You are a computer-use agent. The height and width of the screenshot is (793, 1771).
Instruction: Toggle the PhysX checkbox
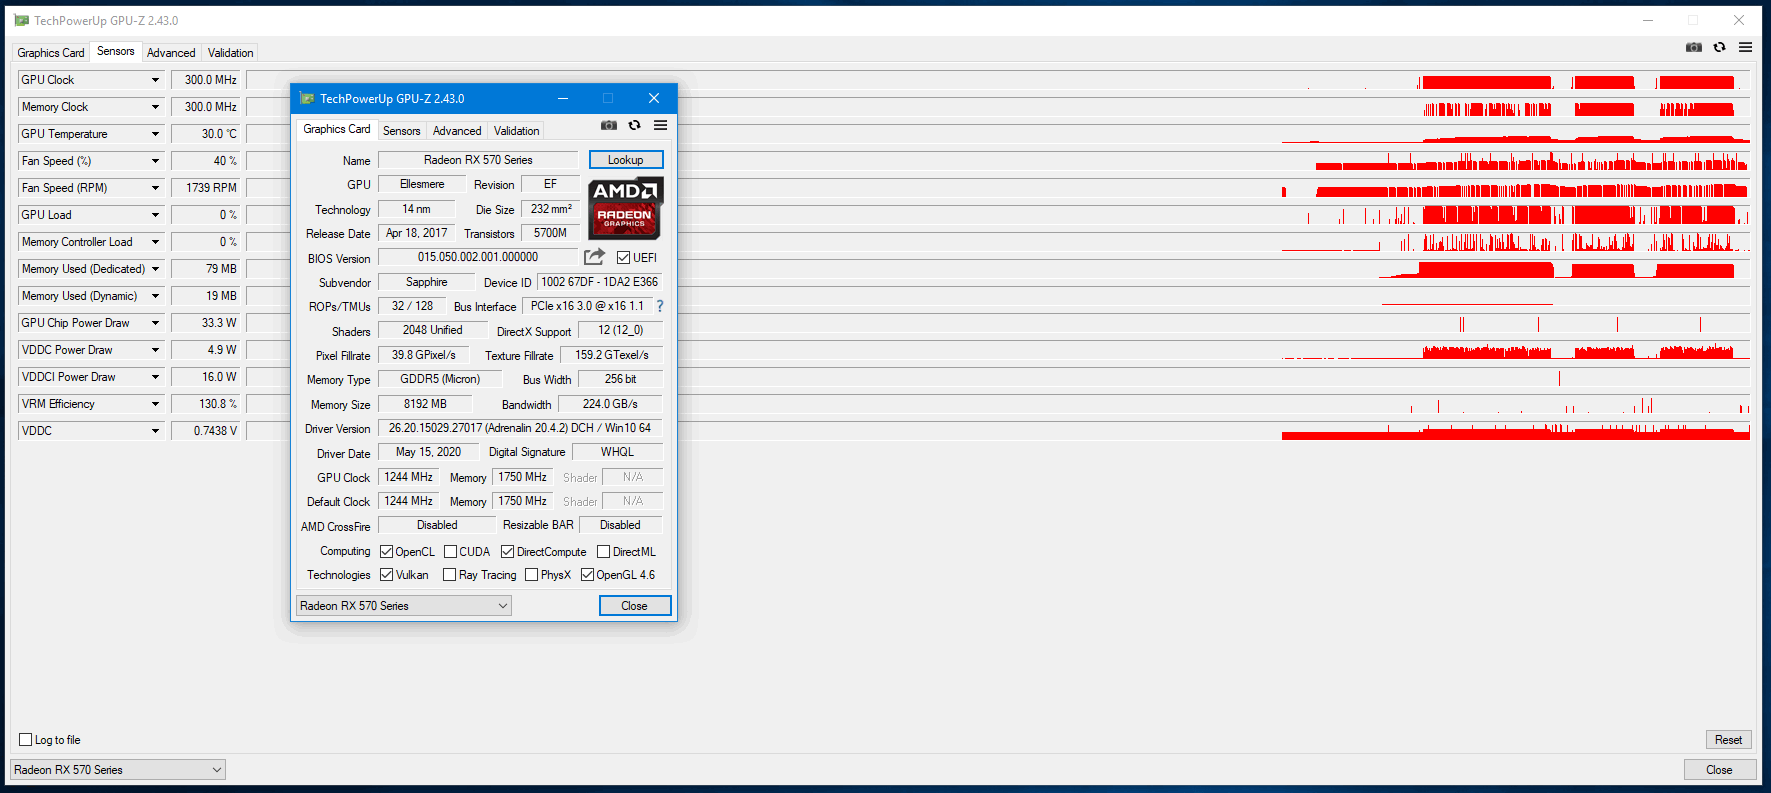click(531, 575)
